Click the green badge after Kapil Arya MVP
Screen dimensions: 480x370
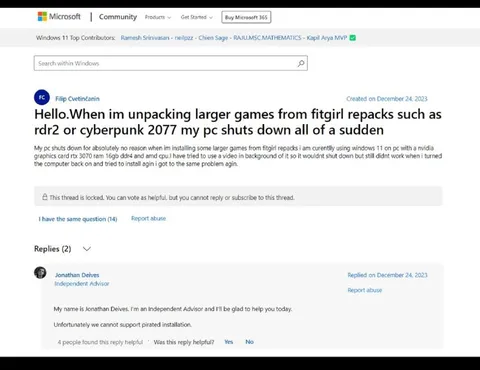click(353, 38)
